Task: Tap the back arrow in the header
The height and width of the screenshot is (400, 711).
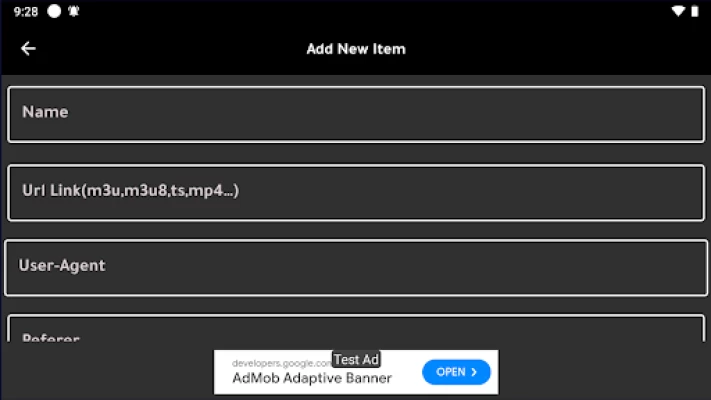Action: coord(28,49)
